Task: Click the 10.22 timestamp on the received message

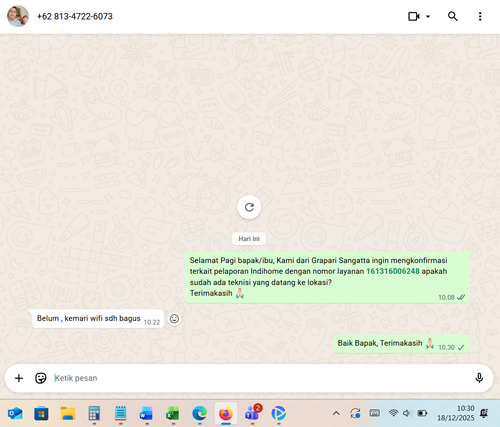Action: pos(152,322)
